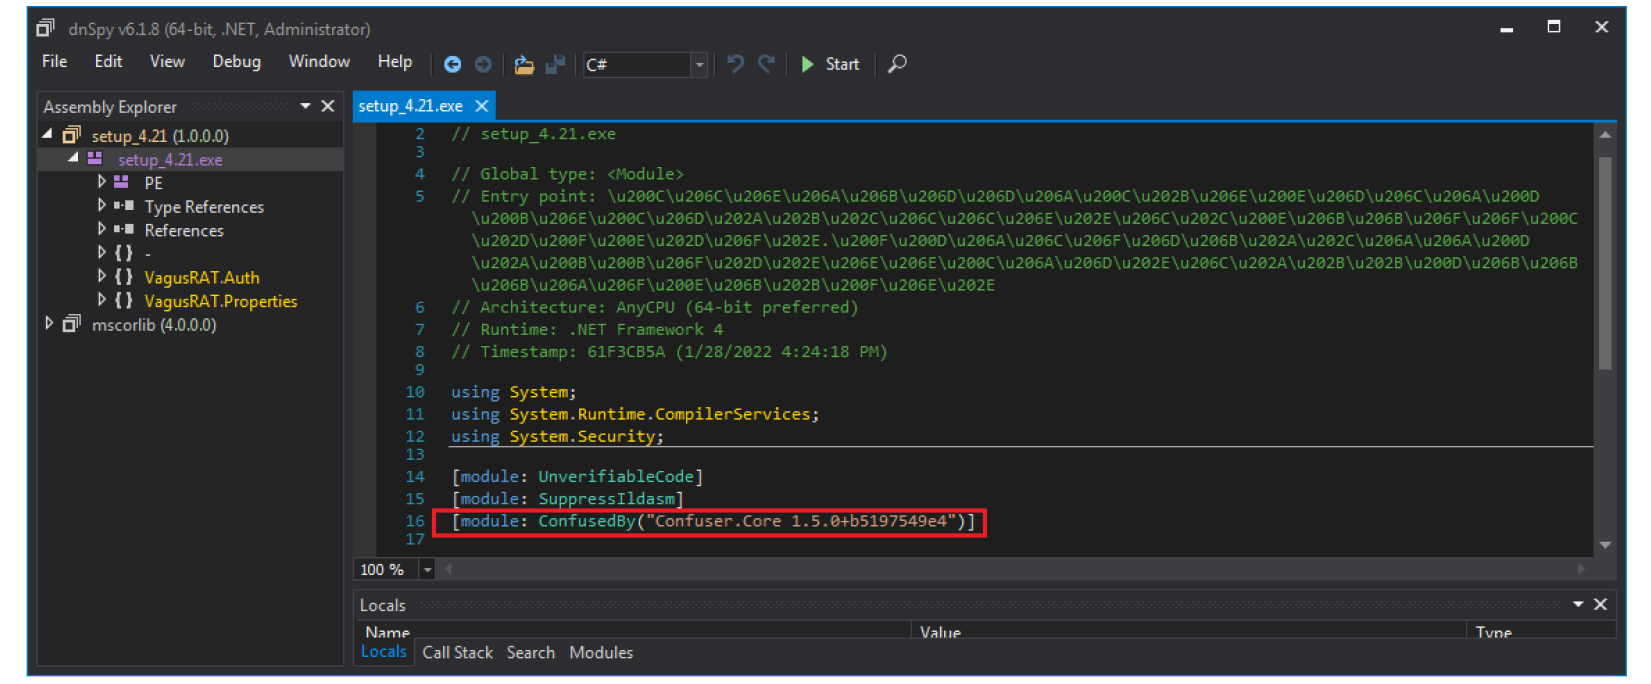The image size is (1651, 684).
Task: Select the VagusRAT.Auth namespace label
Action: click(x=202, y=277)
